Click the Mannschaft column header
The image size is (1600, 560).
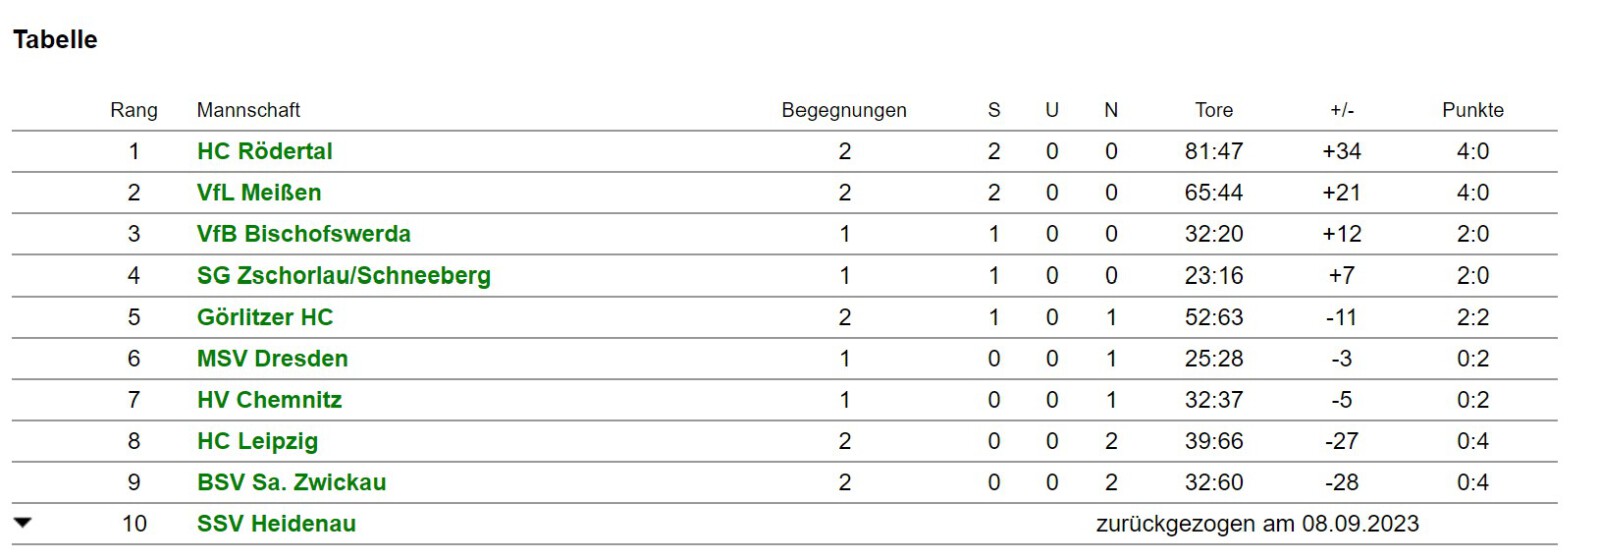(x=248, y=110)
